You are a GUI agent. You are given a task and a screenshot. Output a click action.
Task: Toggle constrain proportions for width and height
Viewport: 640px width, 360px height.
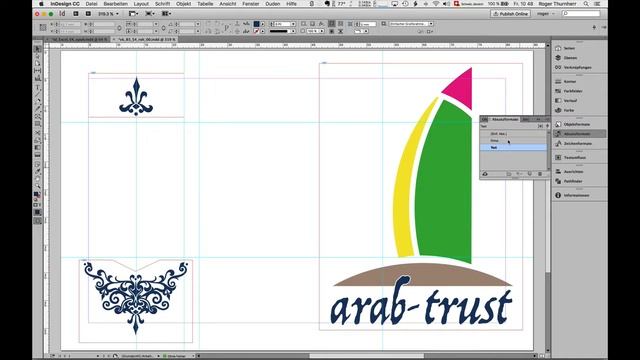click(x=119, y=28)
